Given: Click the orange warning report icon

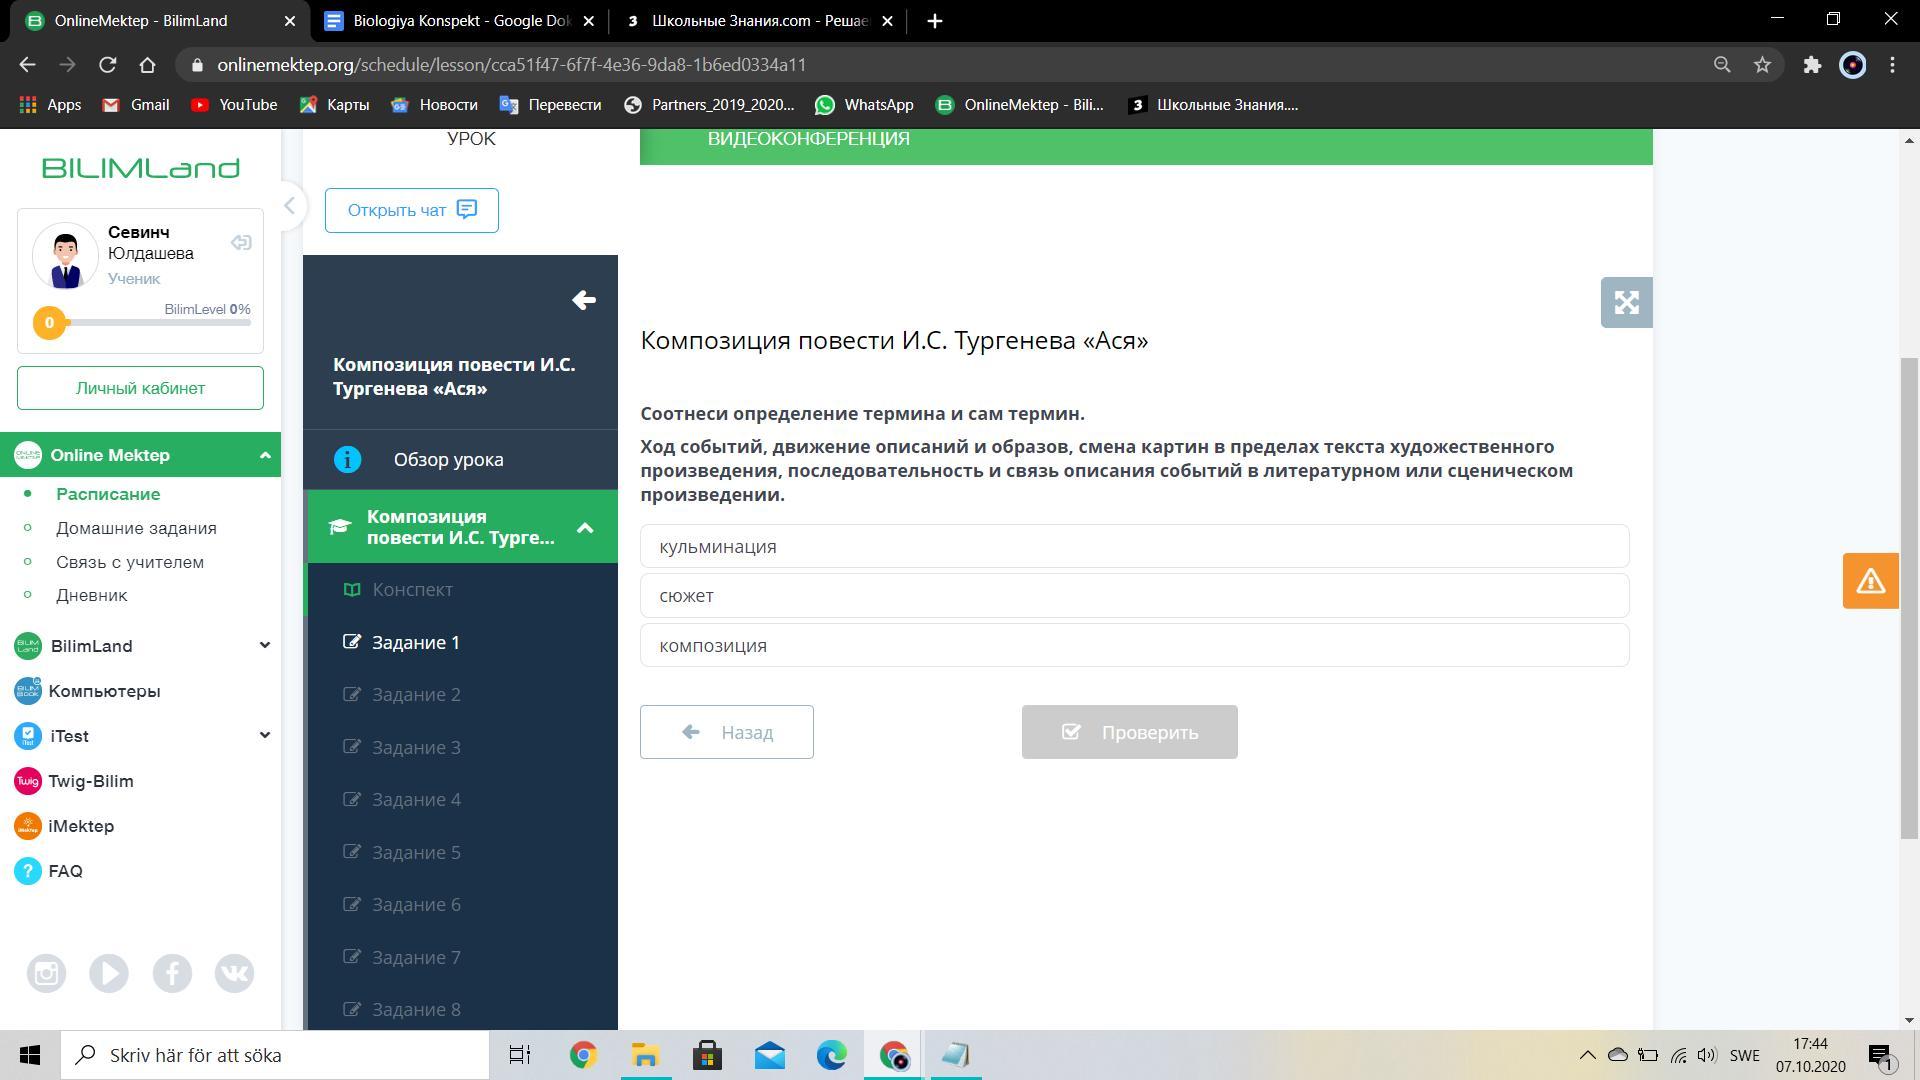Looking at the screenshot, I should 1870,581.
